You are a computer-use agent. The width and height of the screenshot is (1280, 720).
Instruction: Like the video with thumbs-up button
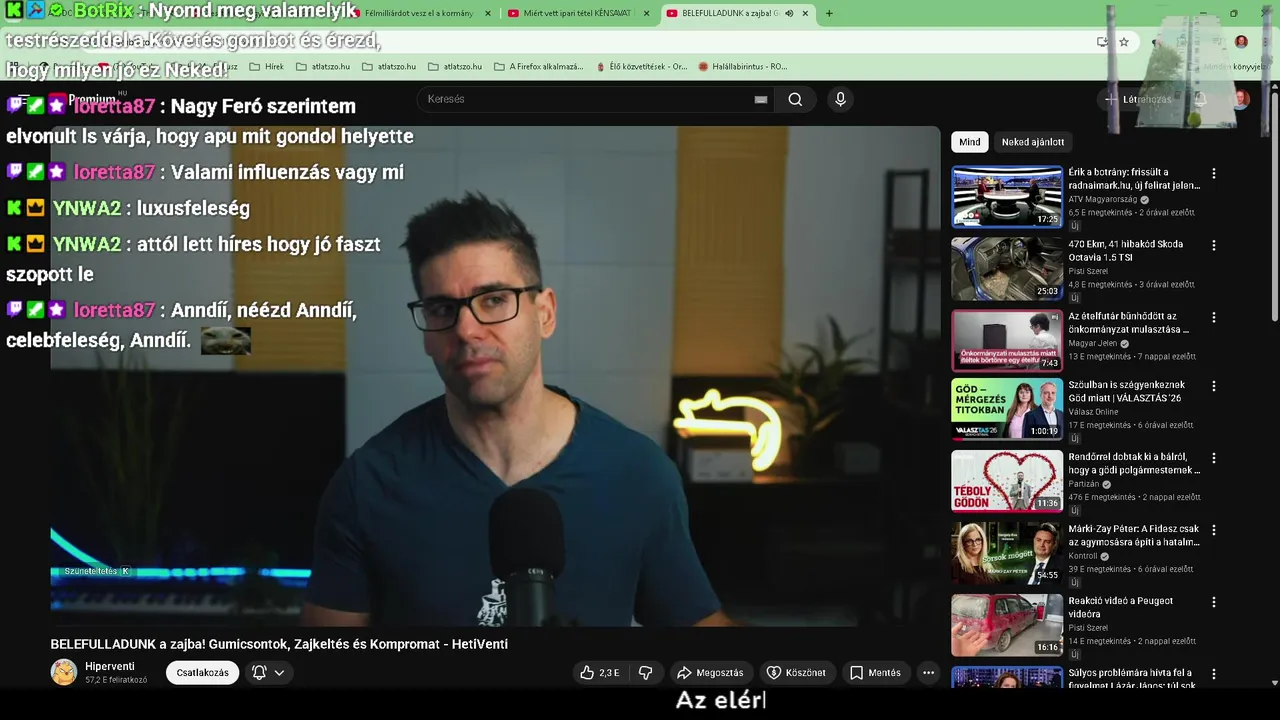pos(599,673)
